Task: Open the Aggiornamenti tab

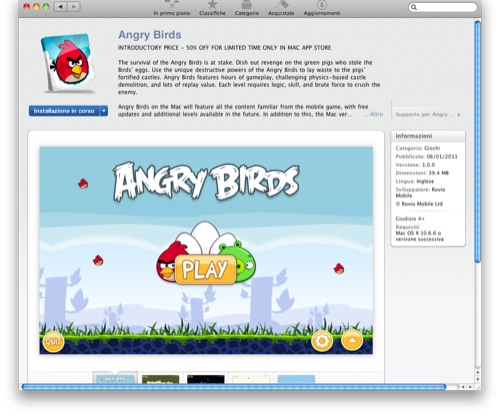Action: (322, 8)
